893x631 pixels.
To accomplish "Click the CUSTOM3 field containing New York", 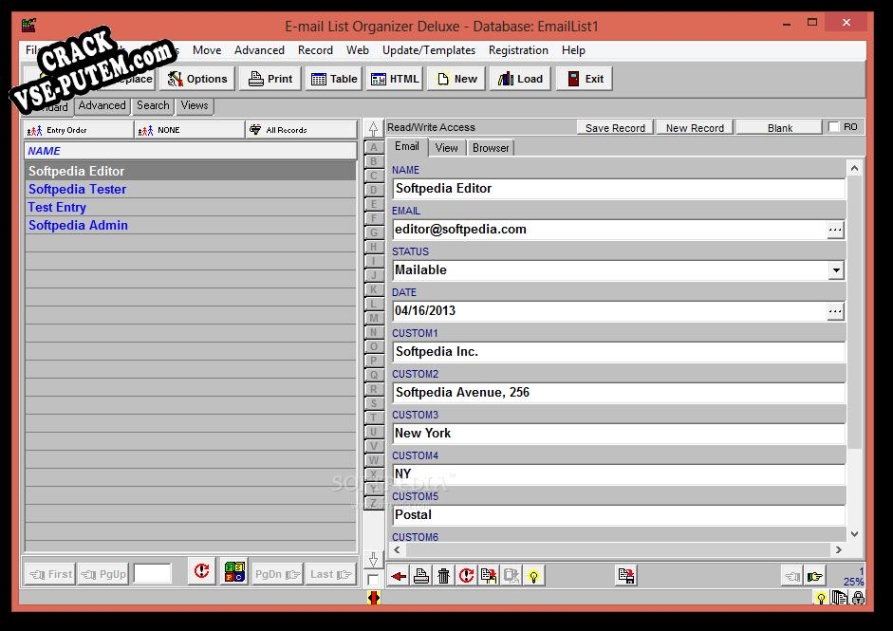I will [x=619, y=433].
